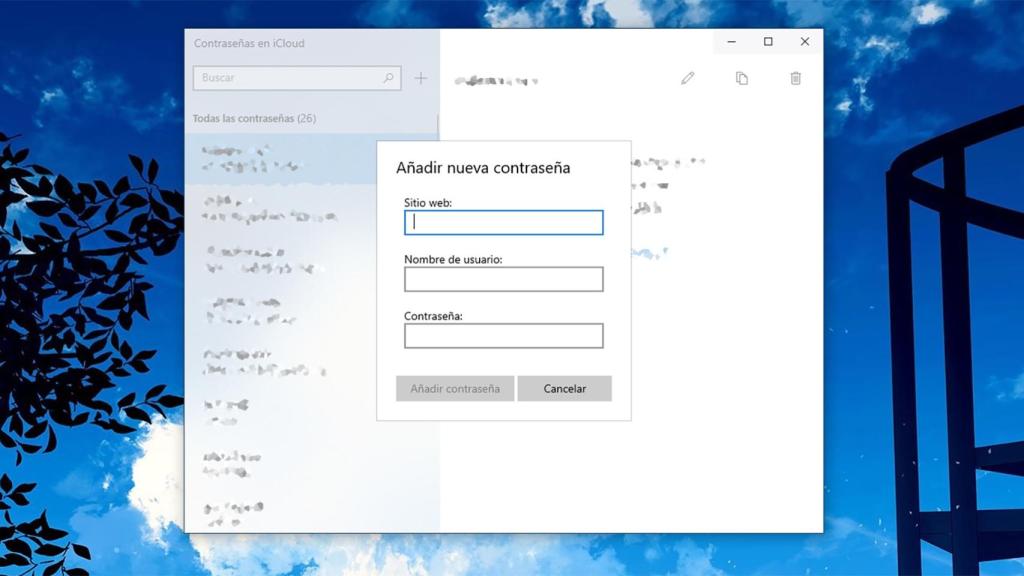The image size is (1024, 576).
Task: Focus the Sitio web input field
Action: tap(503, 222)
